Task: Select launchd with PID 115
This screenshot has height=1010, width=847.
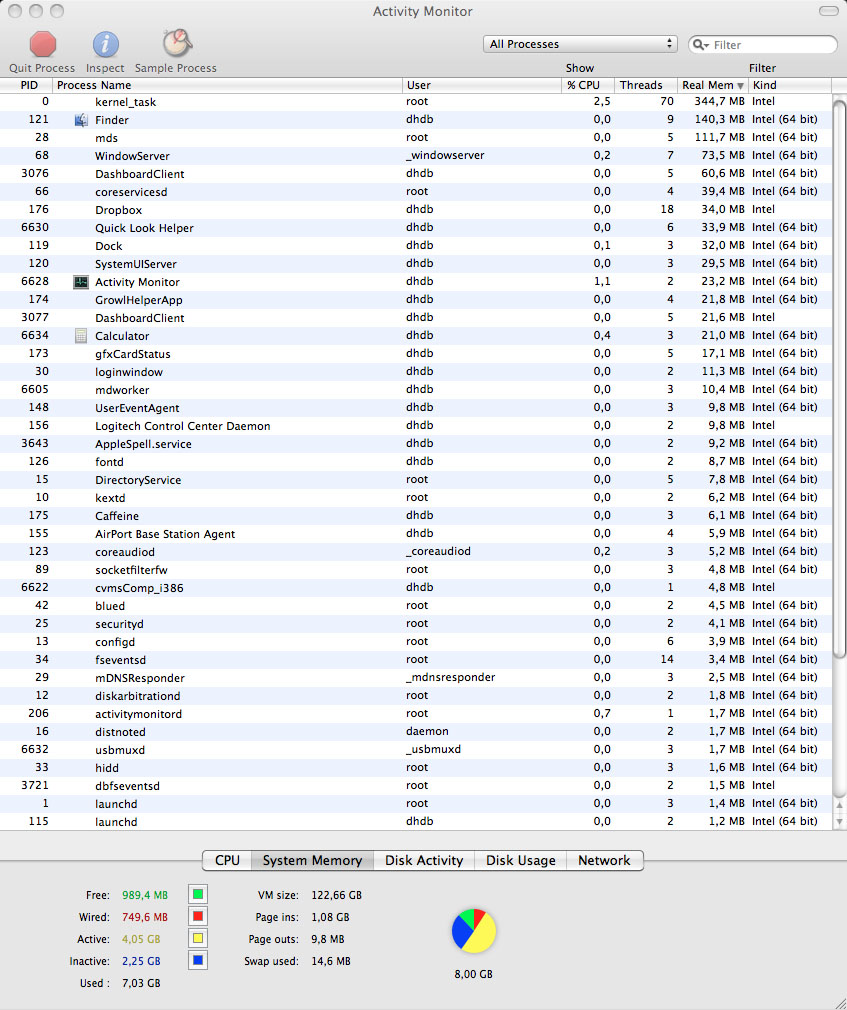Action: coord(415,822)
